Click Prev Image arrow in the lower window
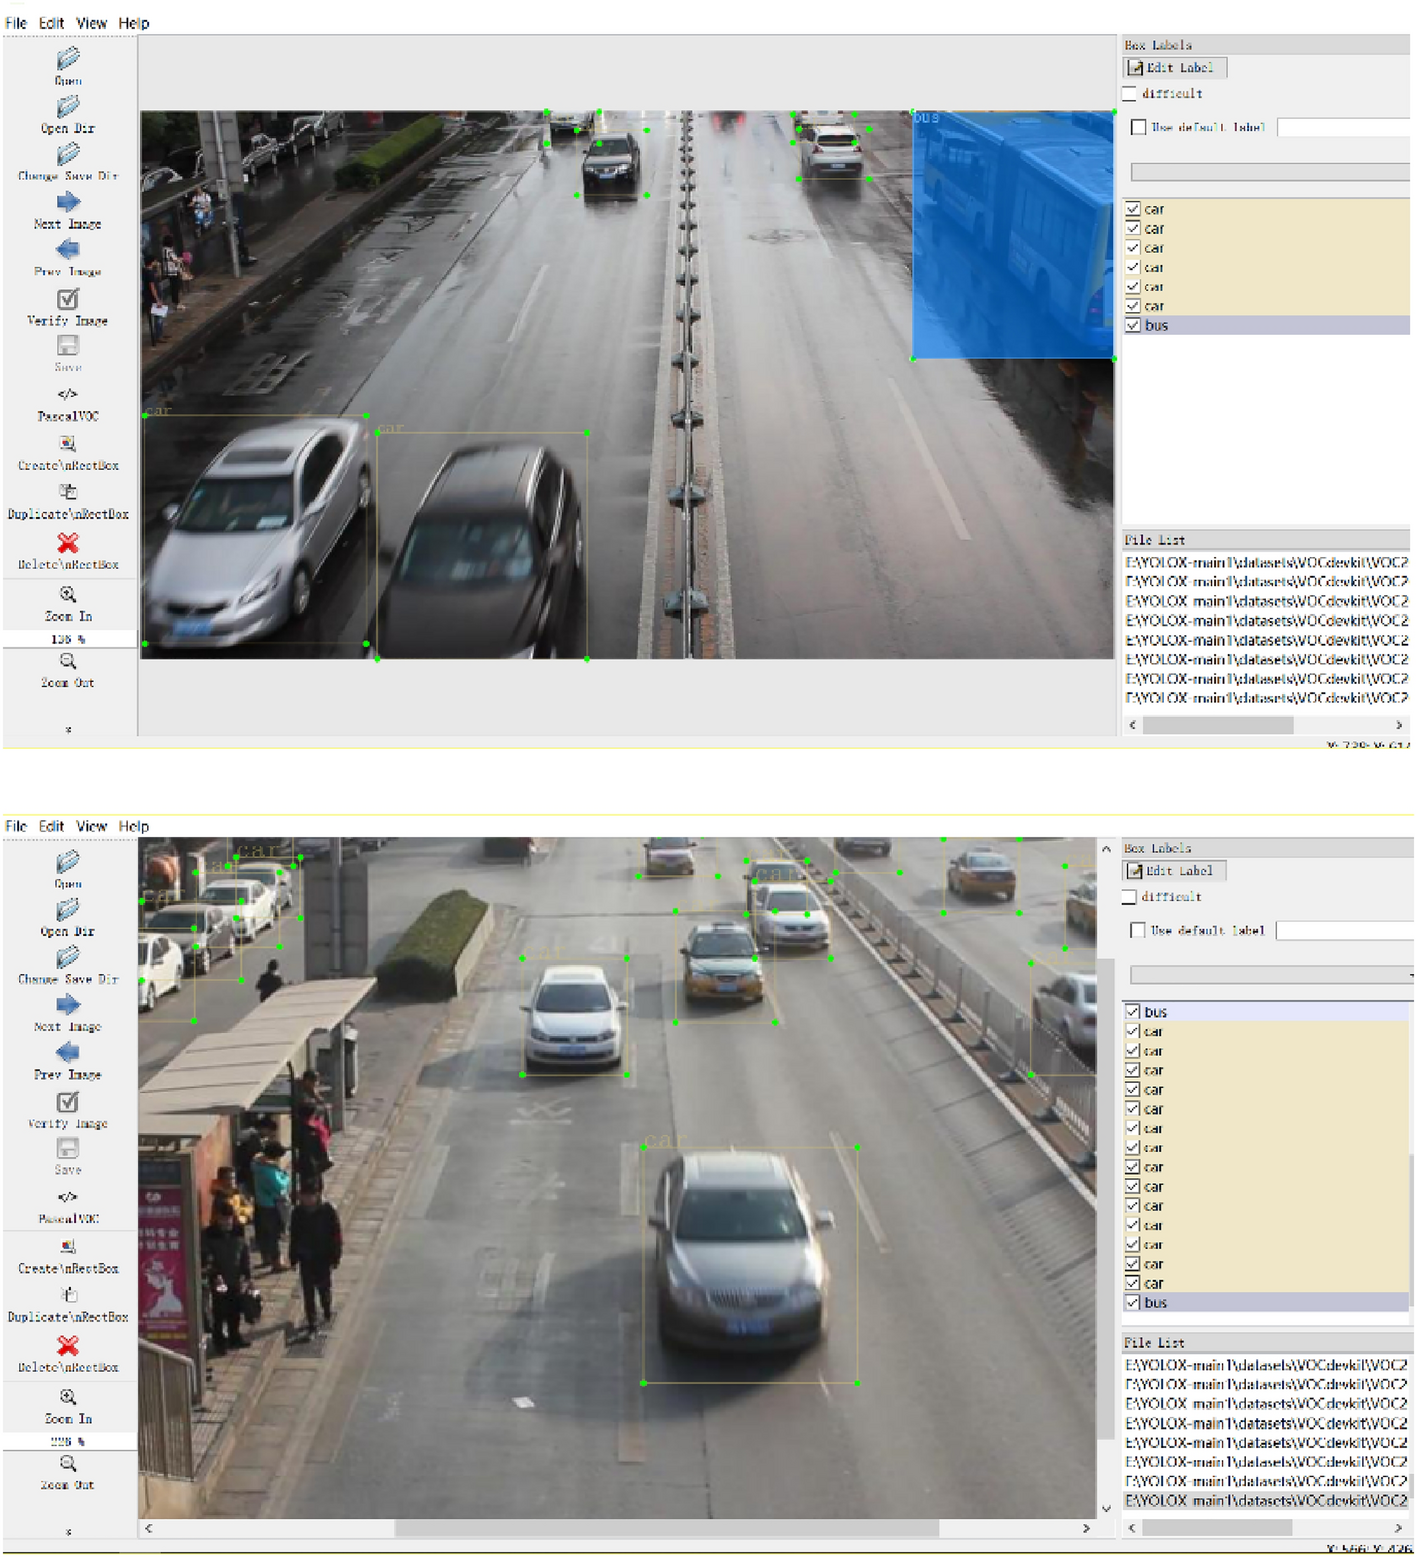Viewport: 1416px width, 1557px height. pos(68,1053)
